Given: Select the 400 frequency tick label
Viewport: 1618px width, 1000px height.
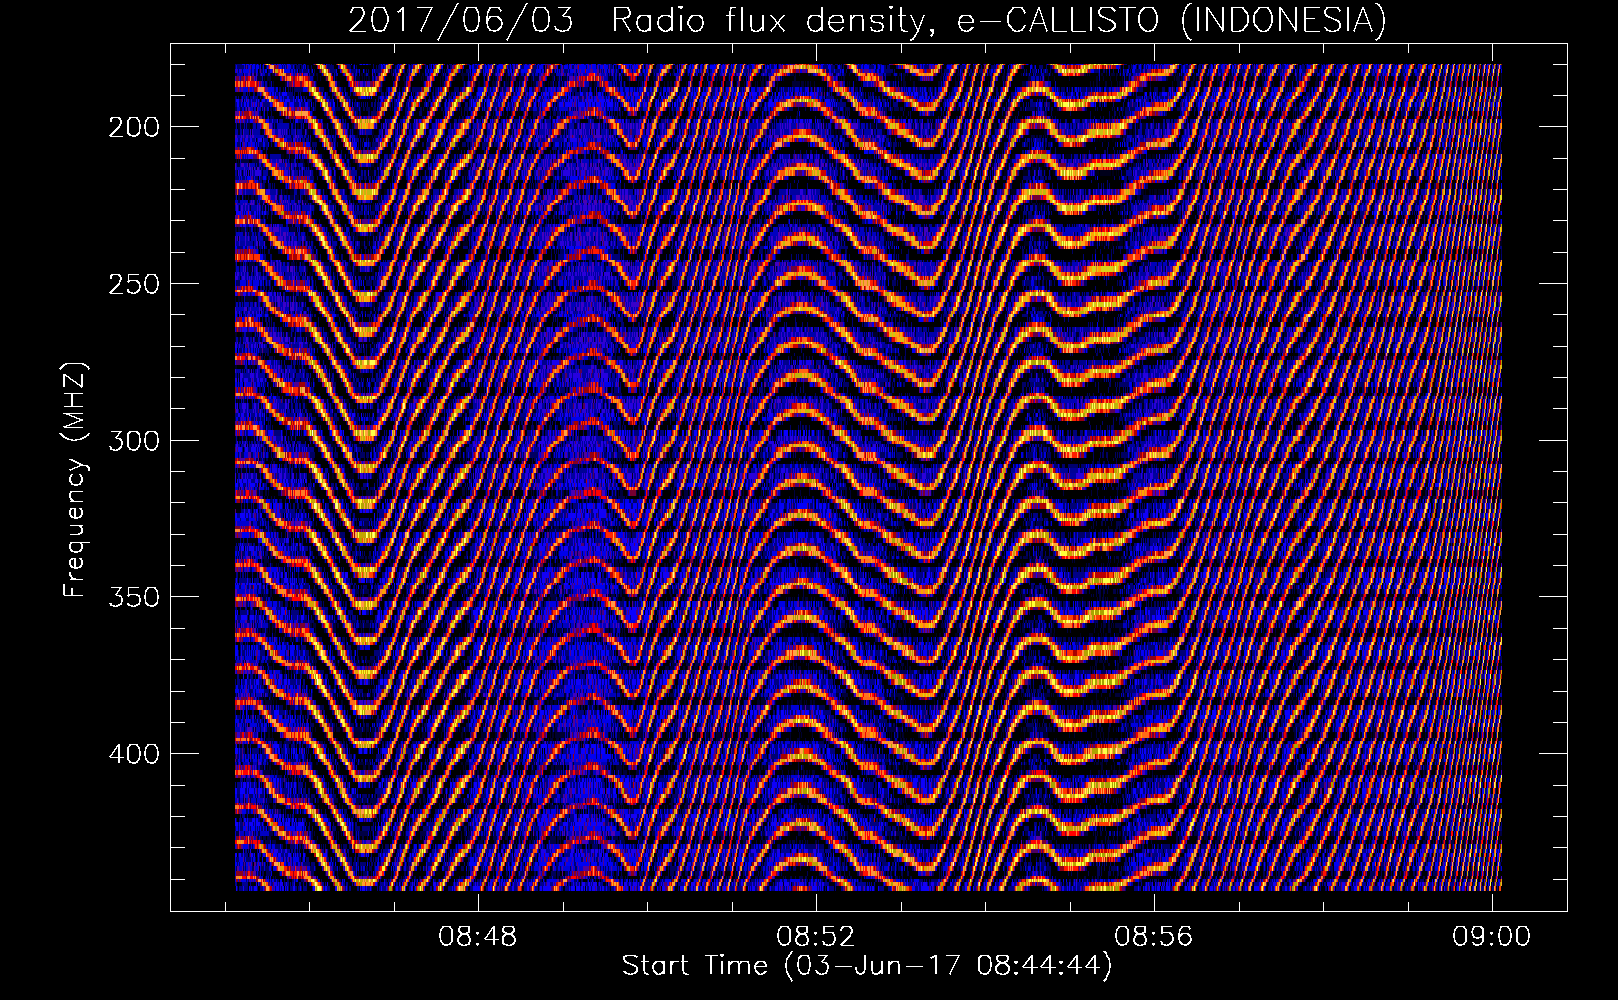Looking at the screenshot, I should pos(134,753).
